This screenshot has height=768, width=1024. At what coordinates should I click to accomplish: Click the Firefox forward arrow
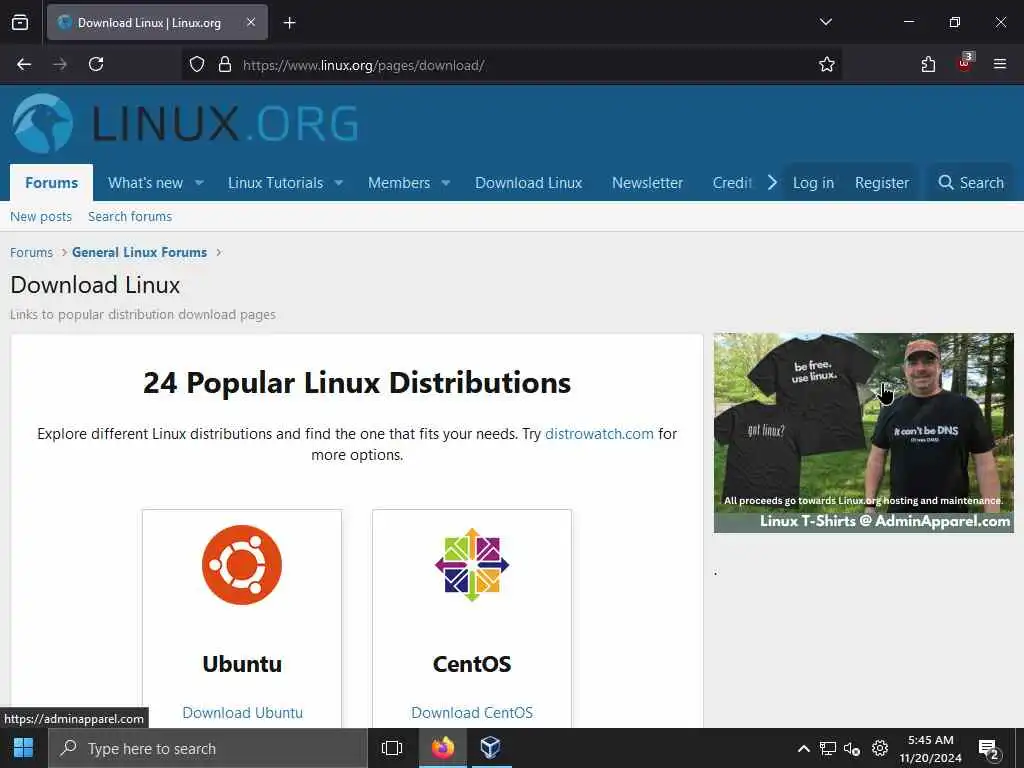tap(60, 65)
